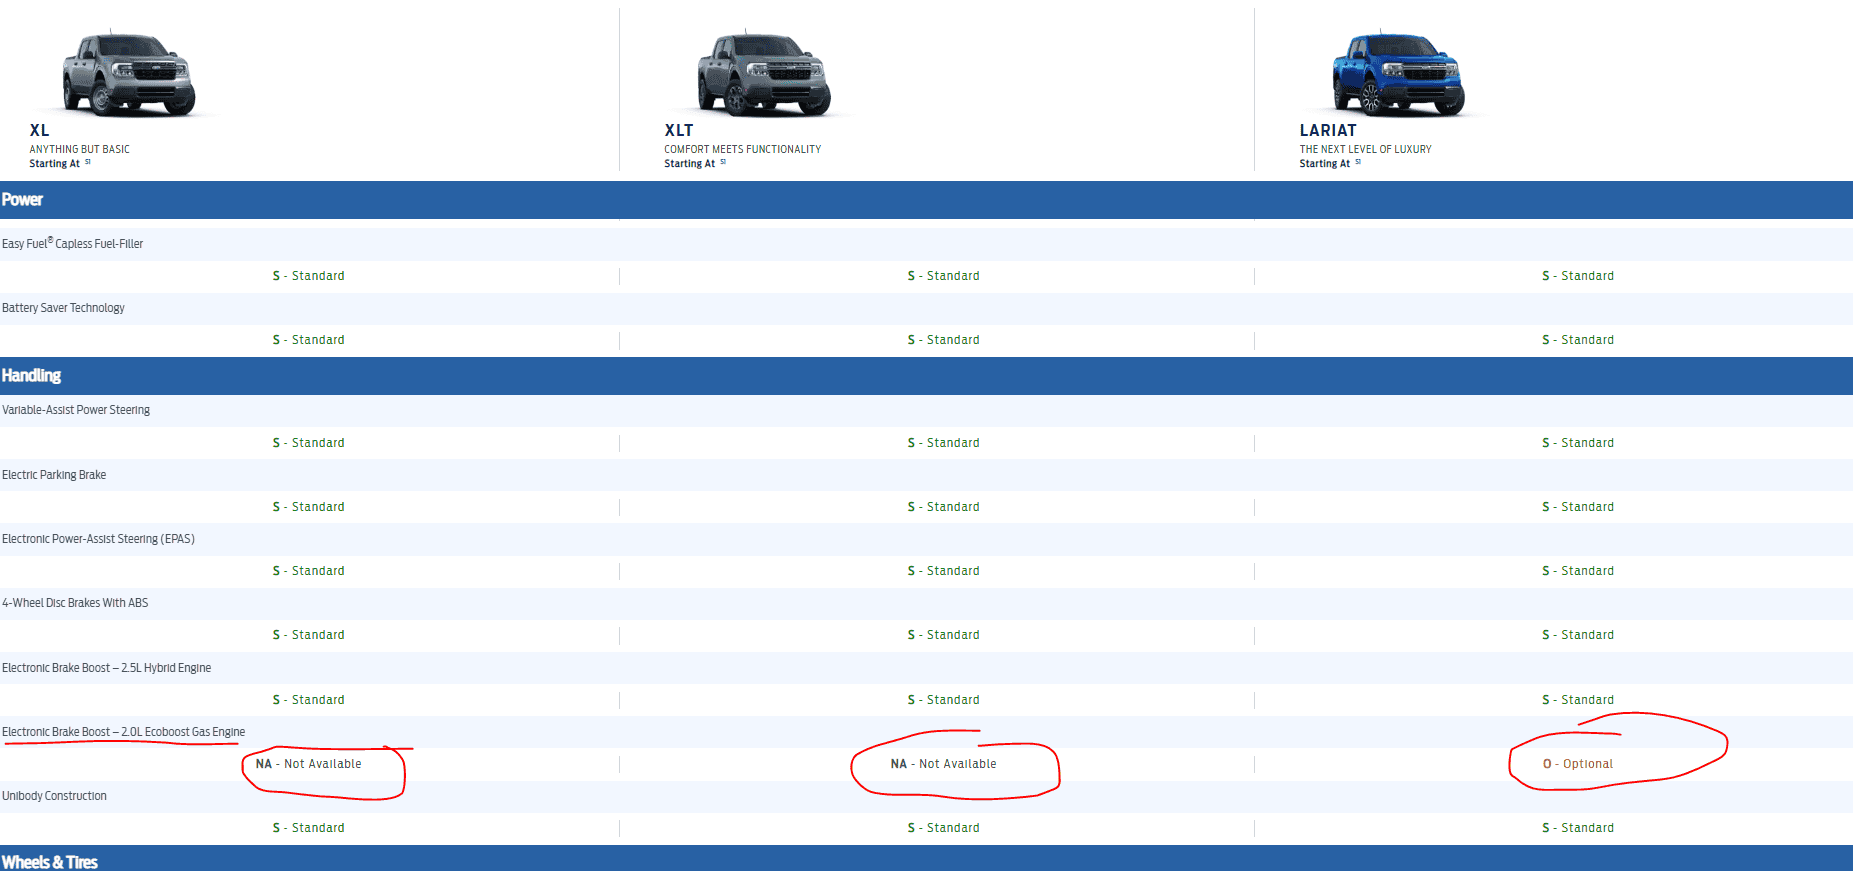Click XL's Standard value for Easy Fuel

point(308,276)
